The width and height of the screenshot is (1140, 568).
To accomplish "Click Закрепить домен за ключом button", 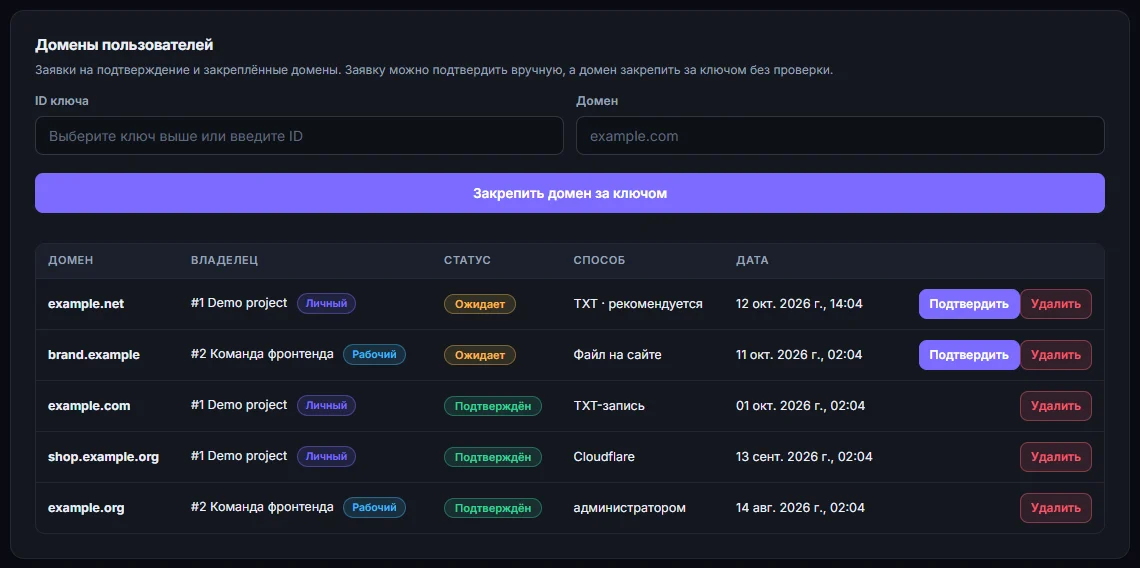I will coord(570,193).
